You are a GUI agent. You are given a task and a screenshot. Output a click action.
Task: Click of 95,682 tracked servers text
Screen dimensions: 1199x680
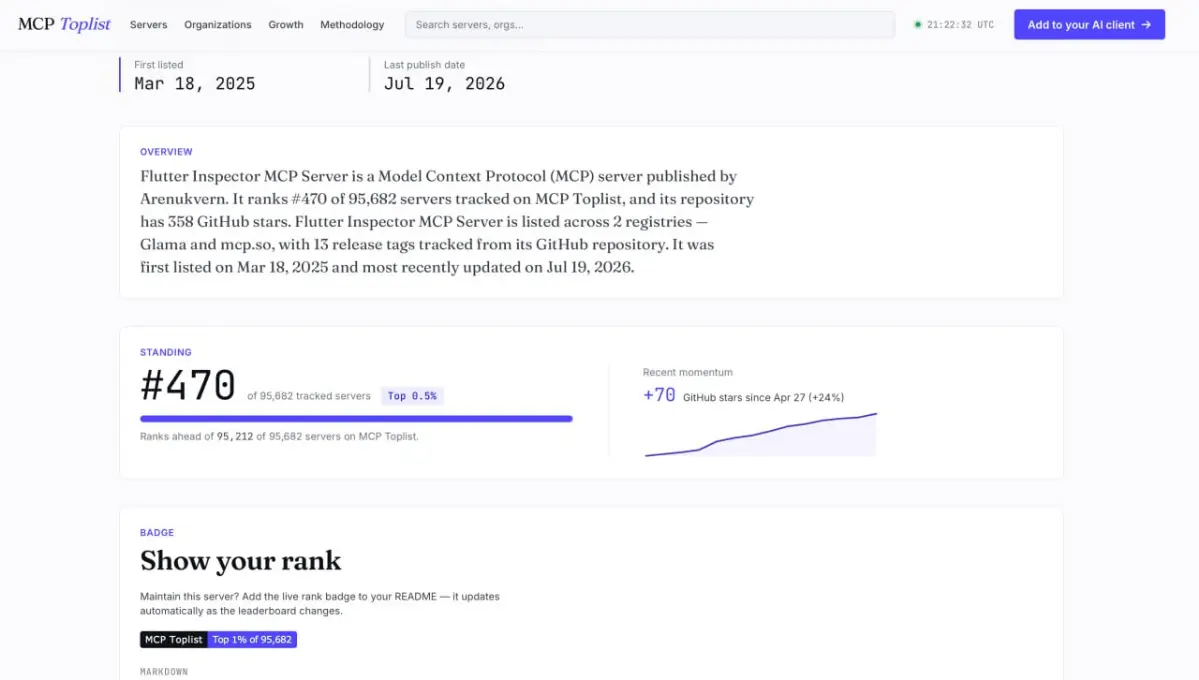(309, 395)
